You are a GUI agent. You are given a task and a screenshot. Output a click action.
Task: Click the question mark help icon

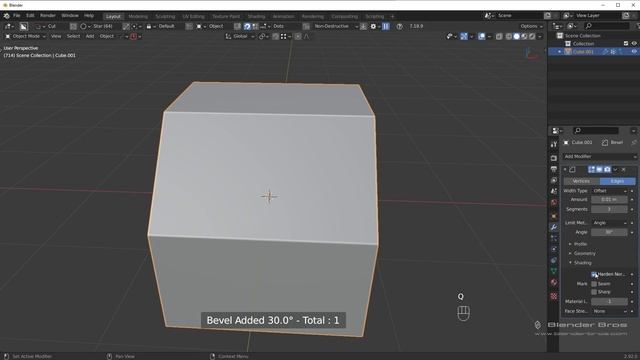400,26
